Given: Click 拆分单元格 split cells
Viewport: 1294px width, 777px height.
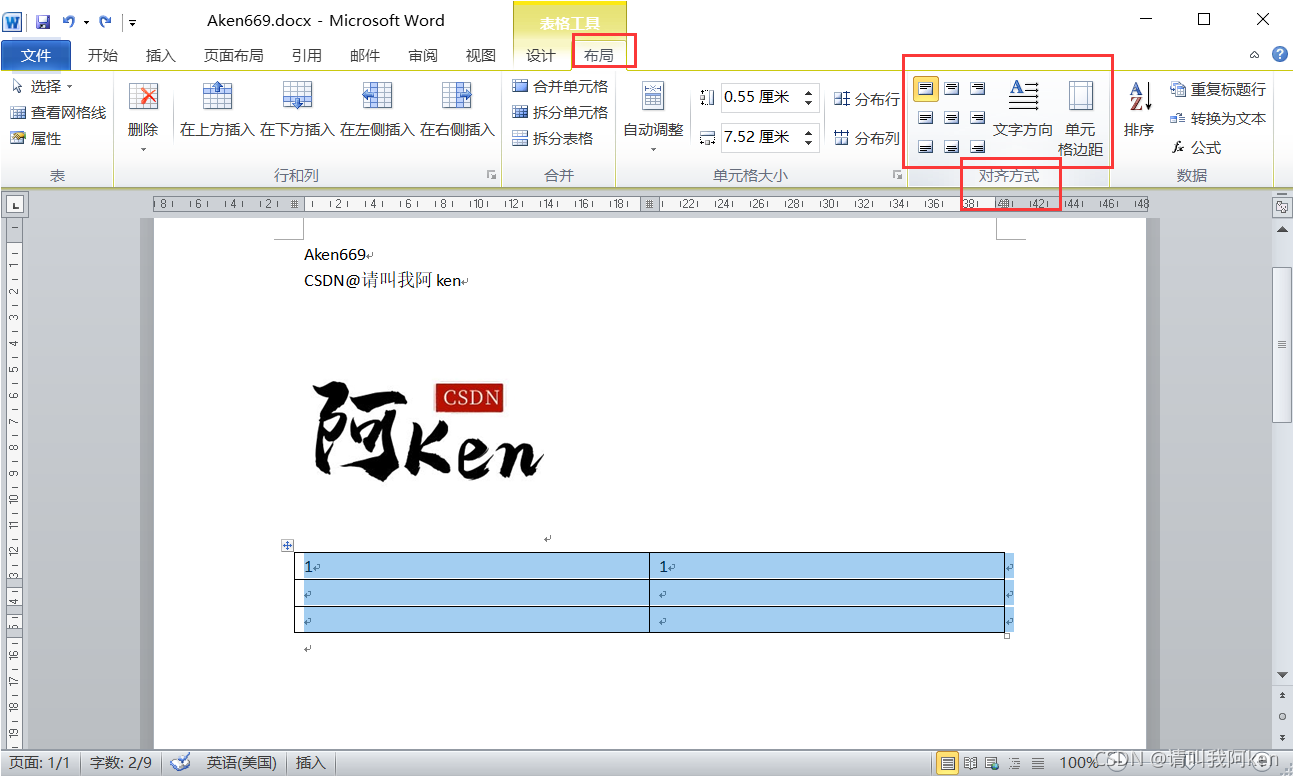Looking at the screenshot, I should pyautogui.click(x=560, y=113).
